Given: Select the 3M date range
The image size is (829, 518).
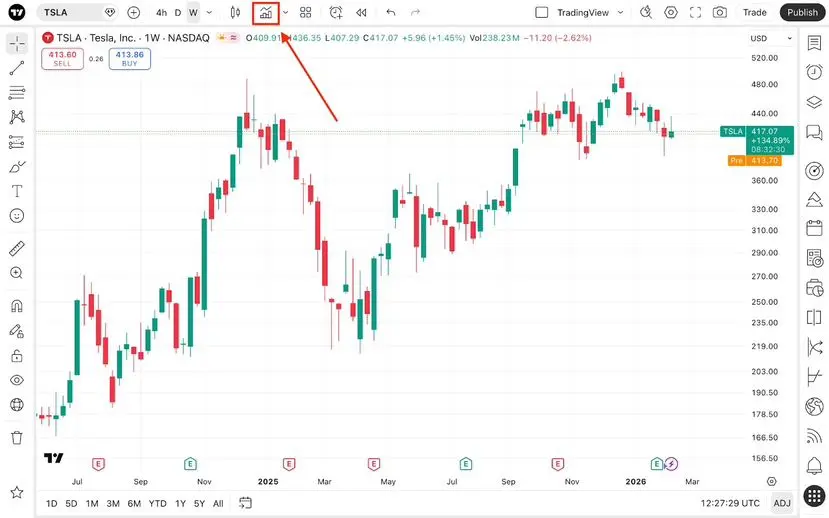Looking at the screenshot, I should coord(113,503).
